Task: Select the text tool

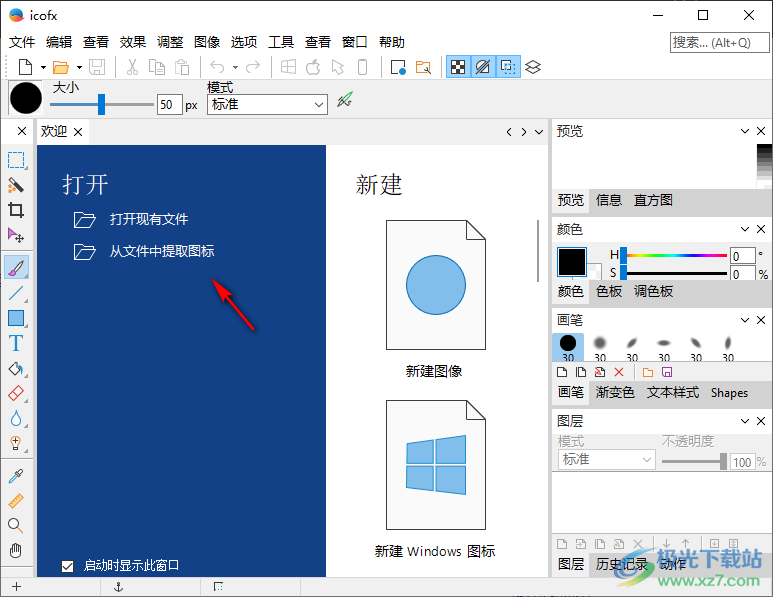Action: point(16,343)
